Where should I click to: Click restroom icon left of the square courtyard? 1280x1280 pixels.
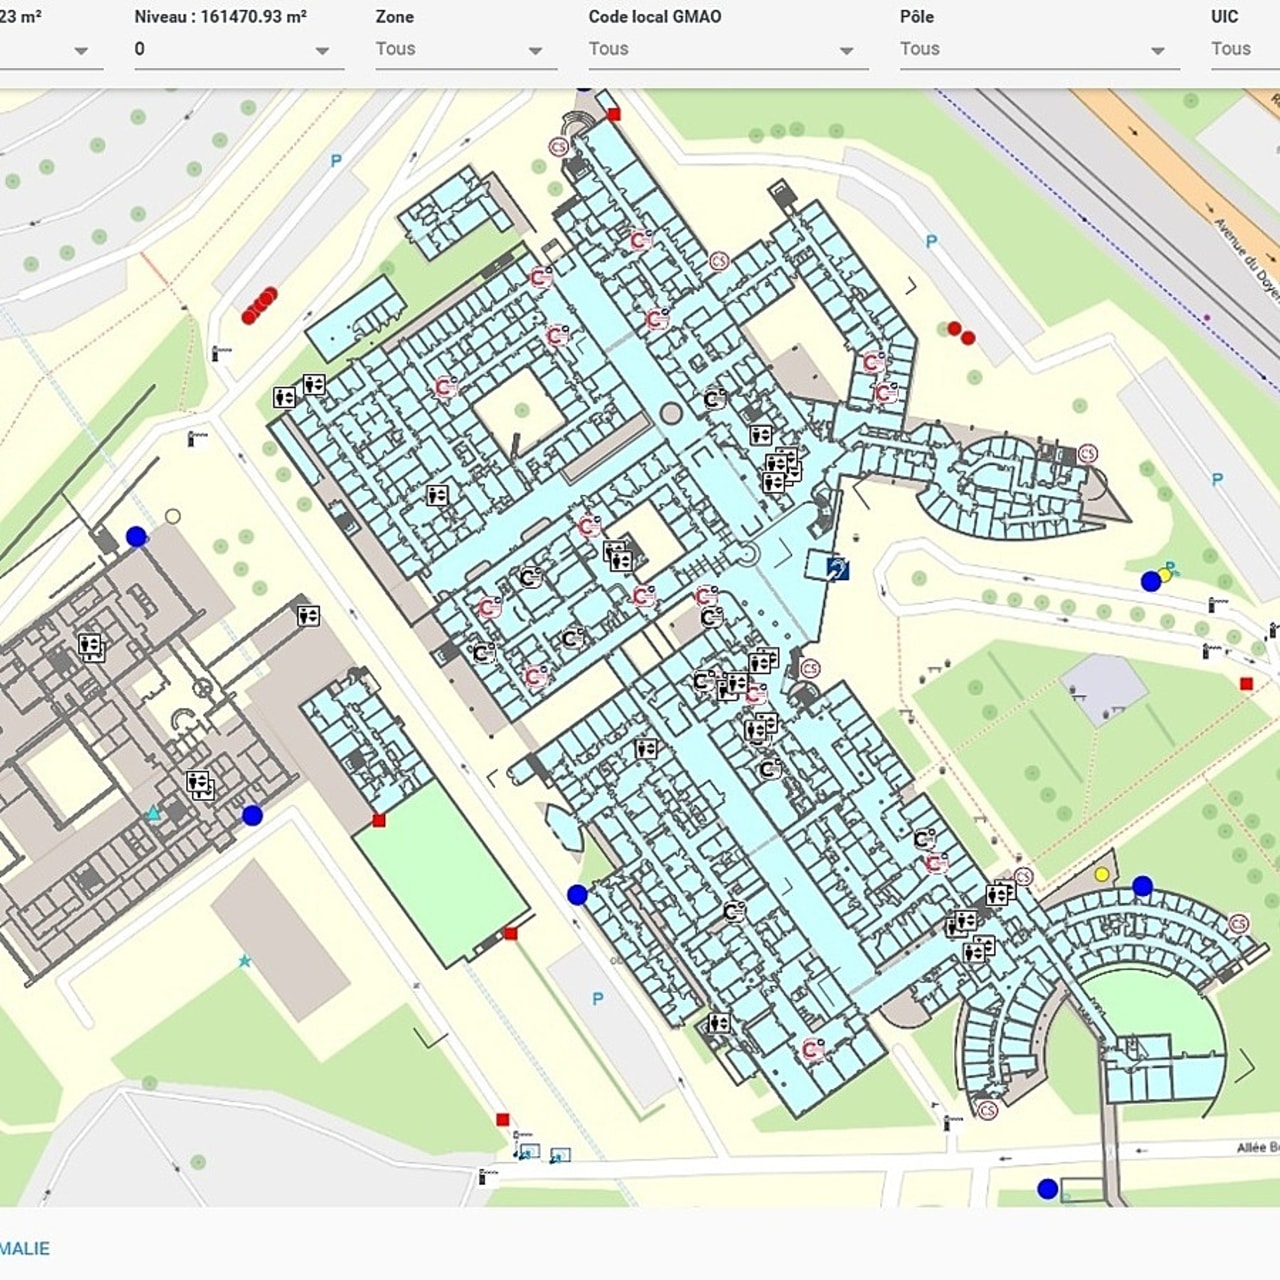[x=437, y=494]
